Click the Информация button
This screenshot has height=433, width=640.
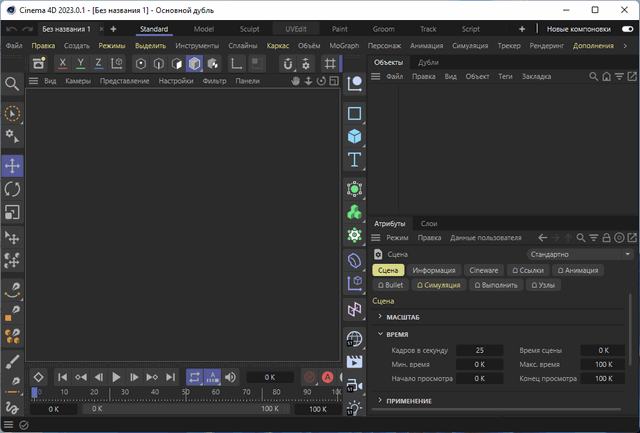(x=435, y=270)
